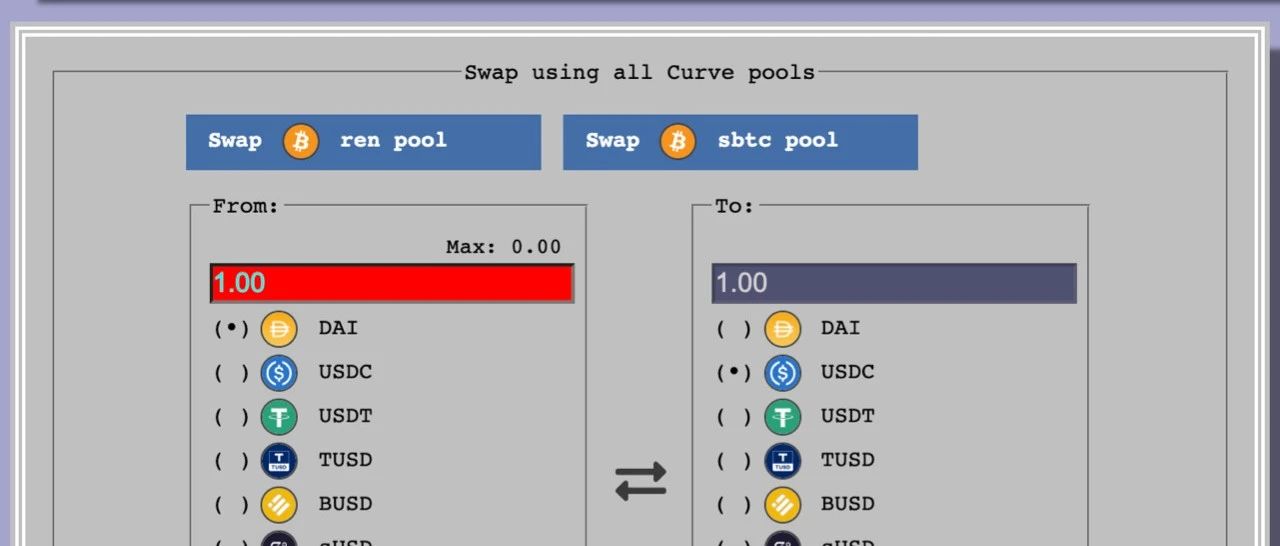Select the TUSD radio button under To
The height and width of the screenshot is (546, 1280).
coord(734,460)
